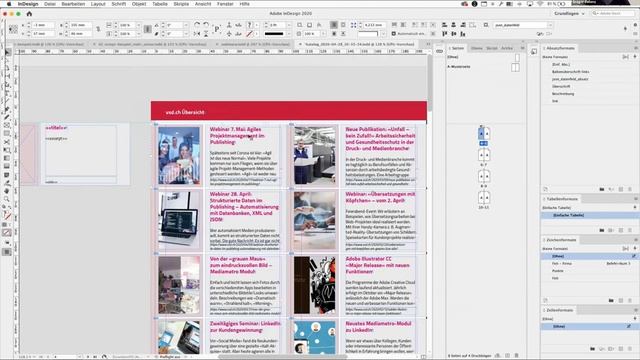The image size is (640, 360).
Task: Click fill and stroke swatch in toolbox
Action: tap(7, 215)
